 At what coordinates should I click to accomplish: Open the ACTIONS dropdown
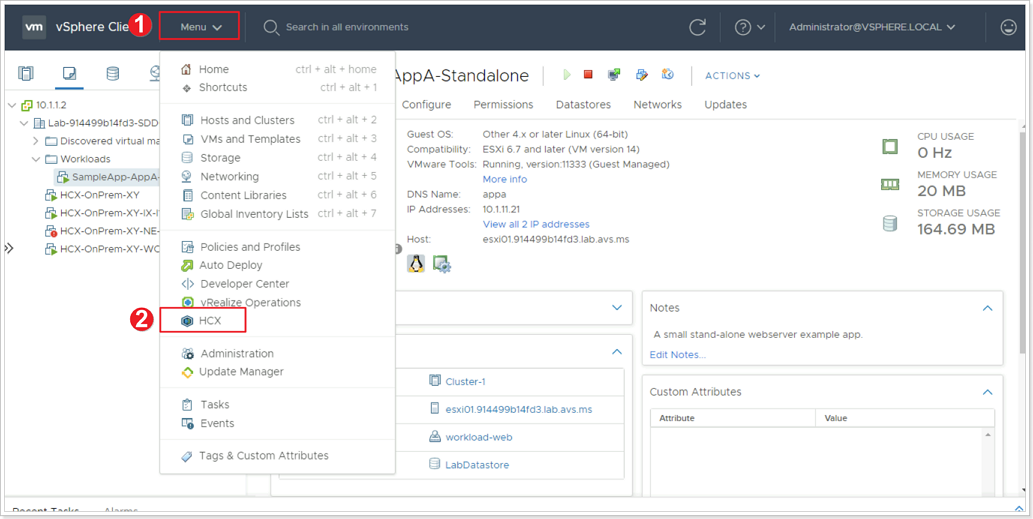point(733,76)
